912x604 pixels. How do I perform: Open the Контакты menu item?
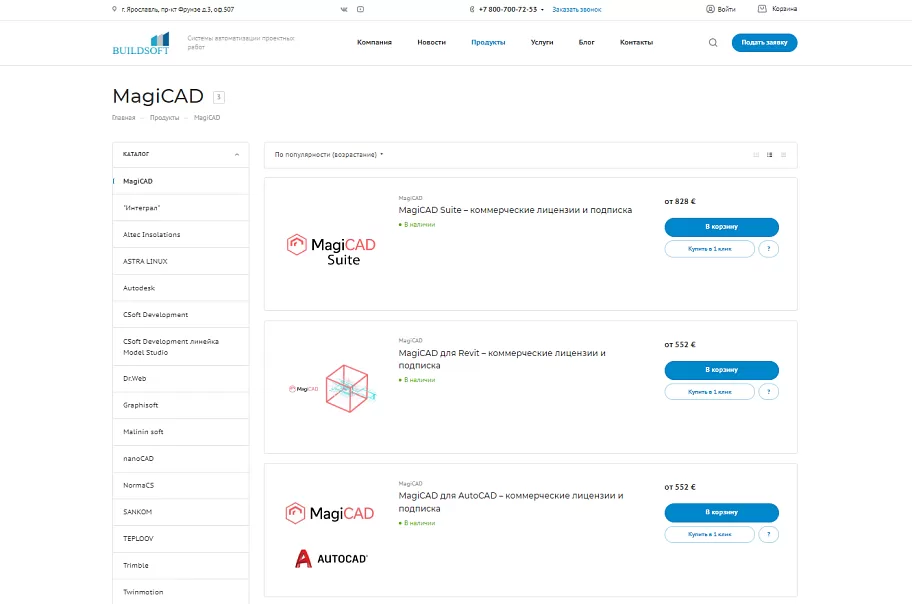point(636,42)
